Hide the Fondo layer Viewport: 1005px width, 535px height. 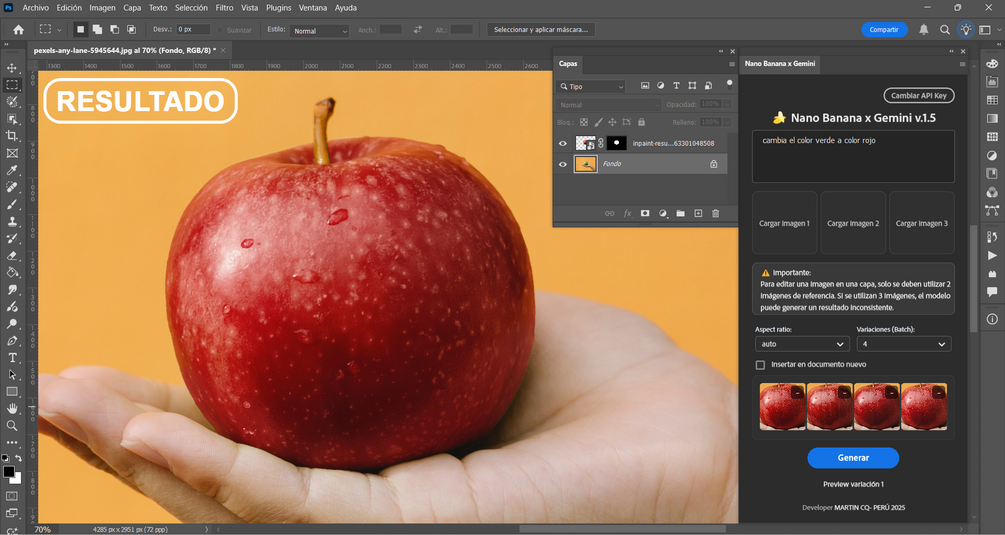click(x=563, y=164)
